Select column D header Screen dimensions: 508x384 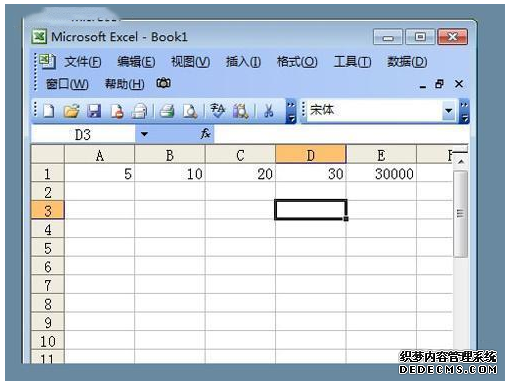[x=311, y=155]
